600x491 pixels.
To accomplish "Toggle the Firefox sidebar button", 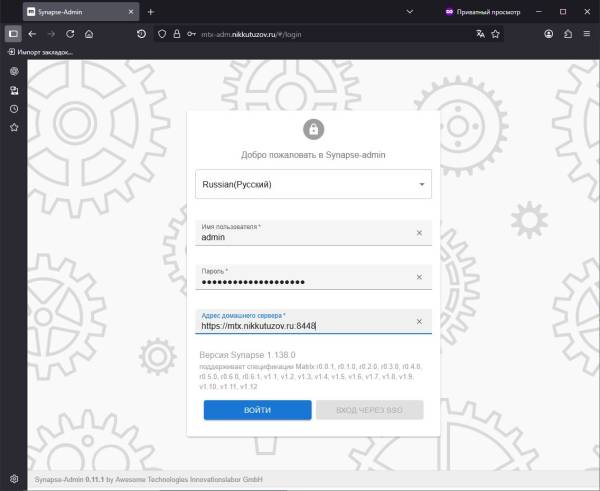I will 13,34.
